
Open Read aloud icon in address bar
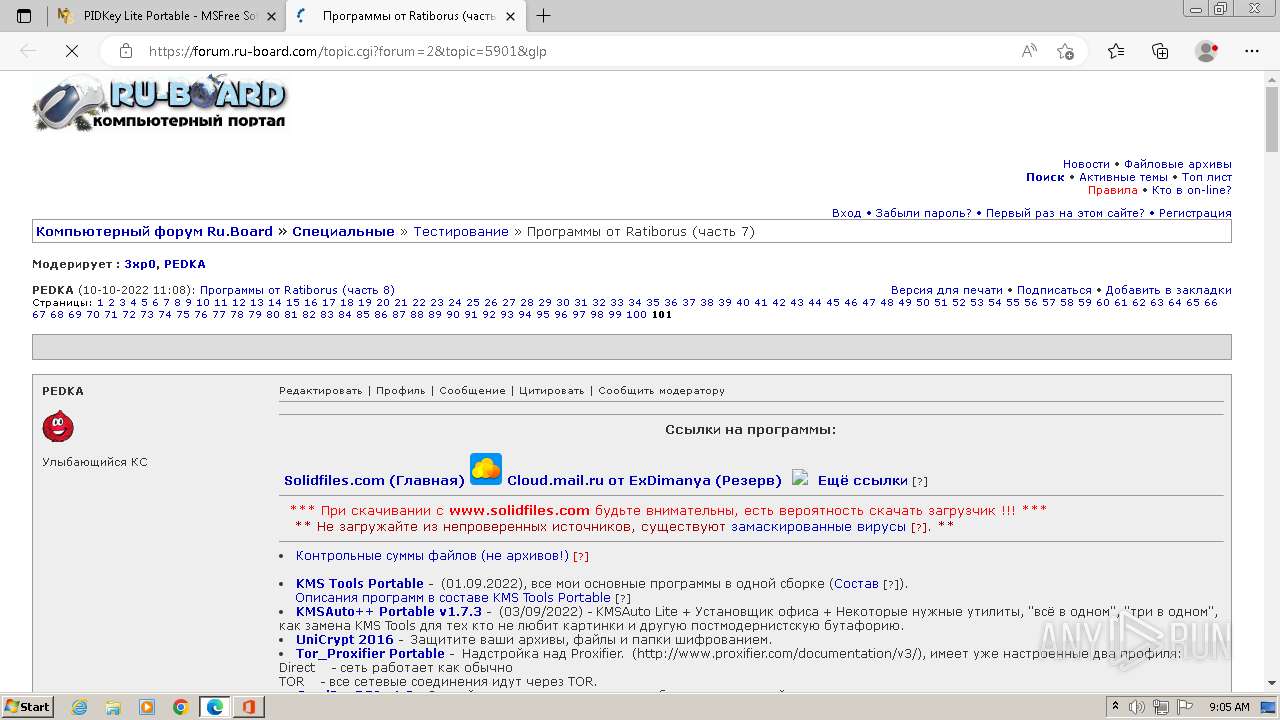[x=1029, y=51]
